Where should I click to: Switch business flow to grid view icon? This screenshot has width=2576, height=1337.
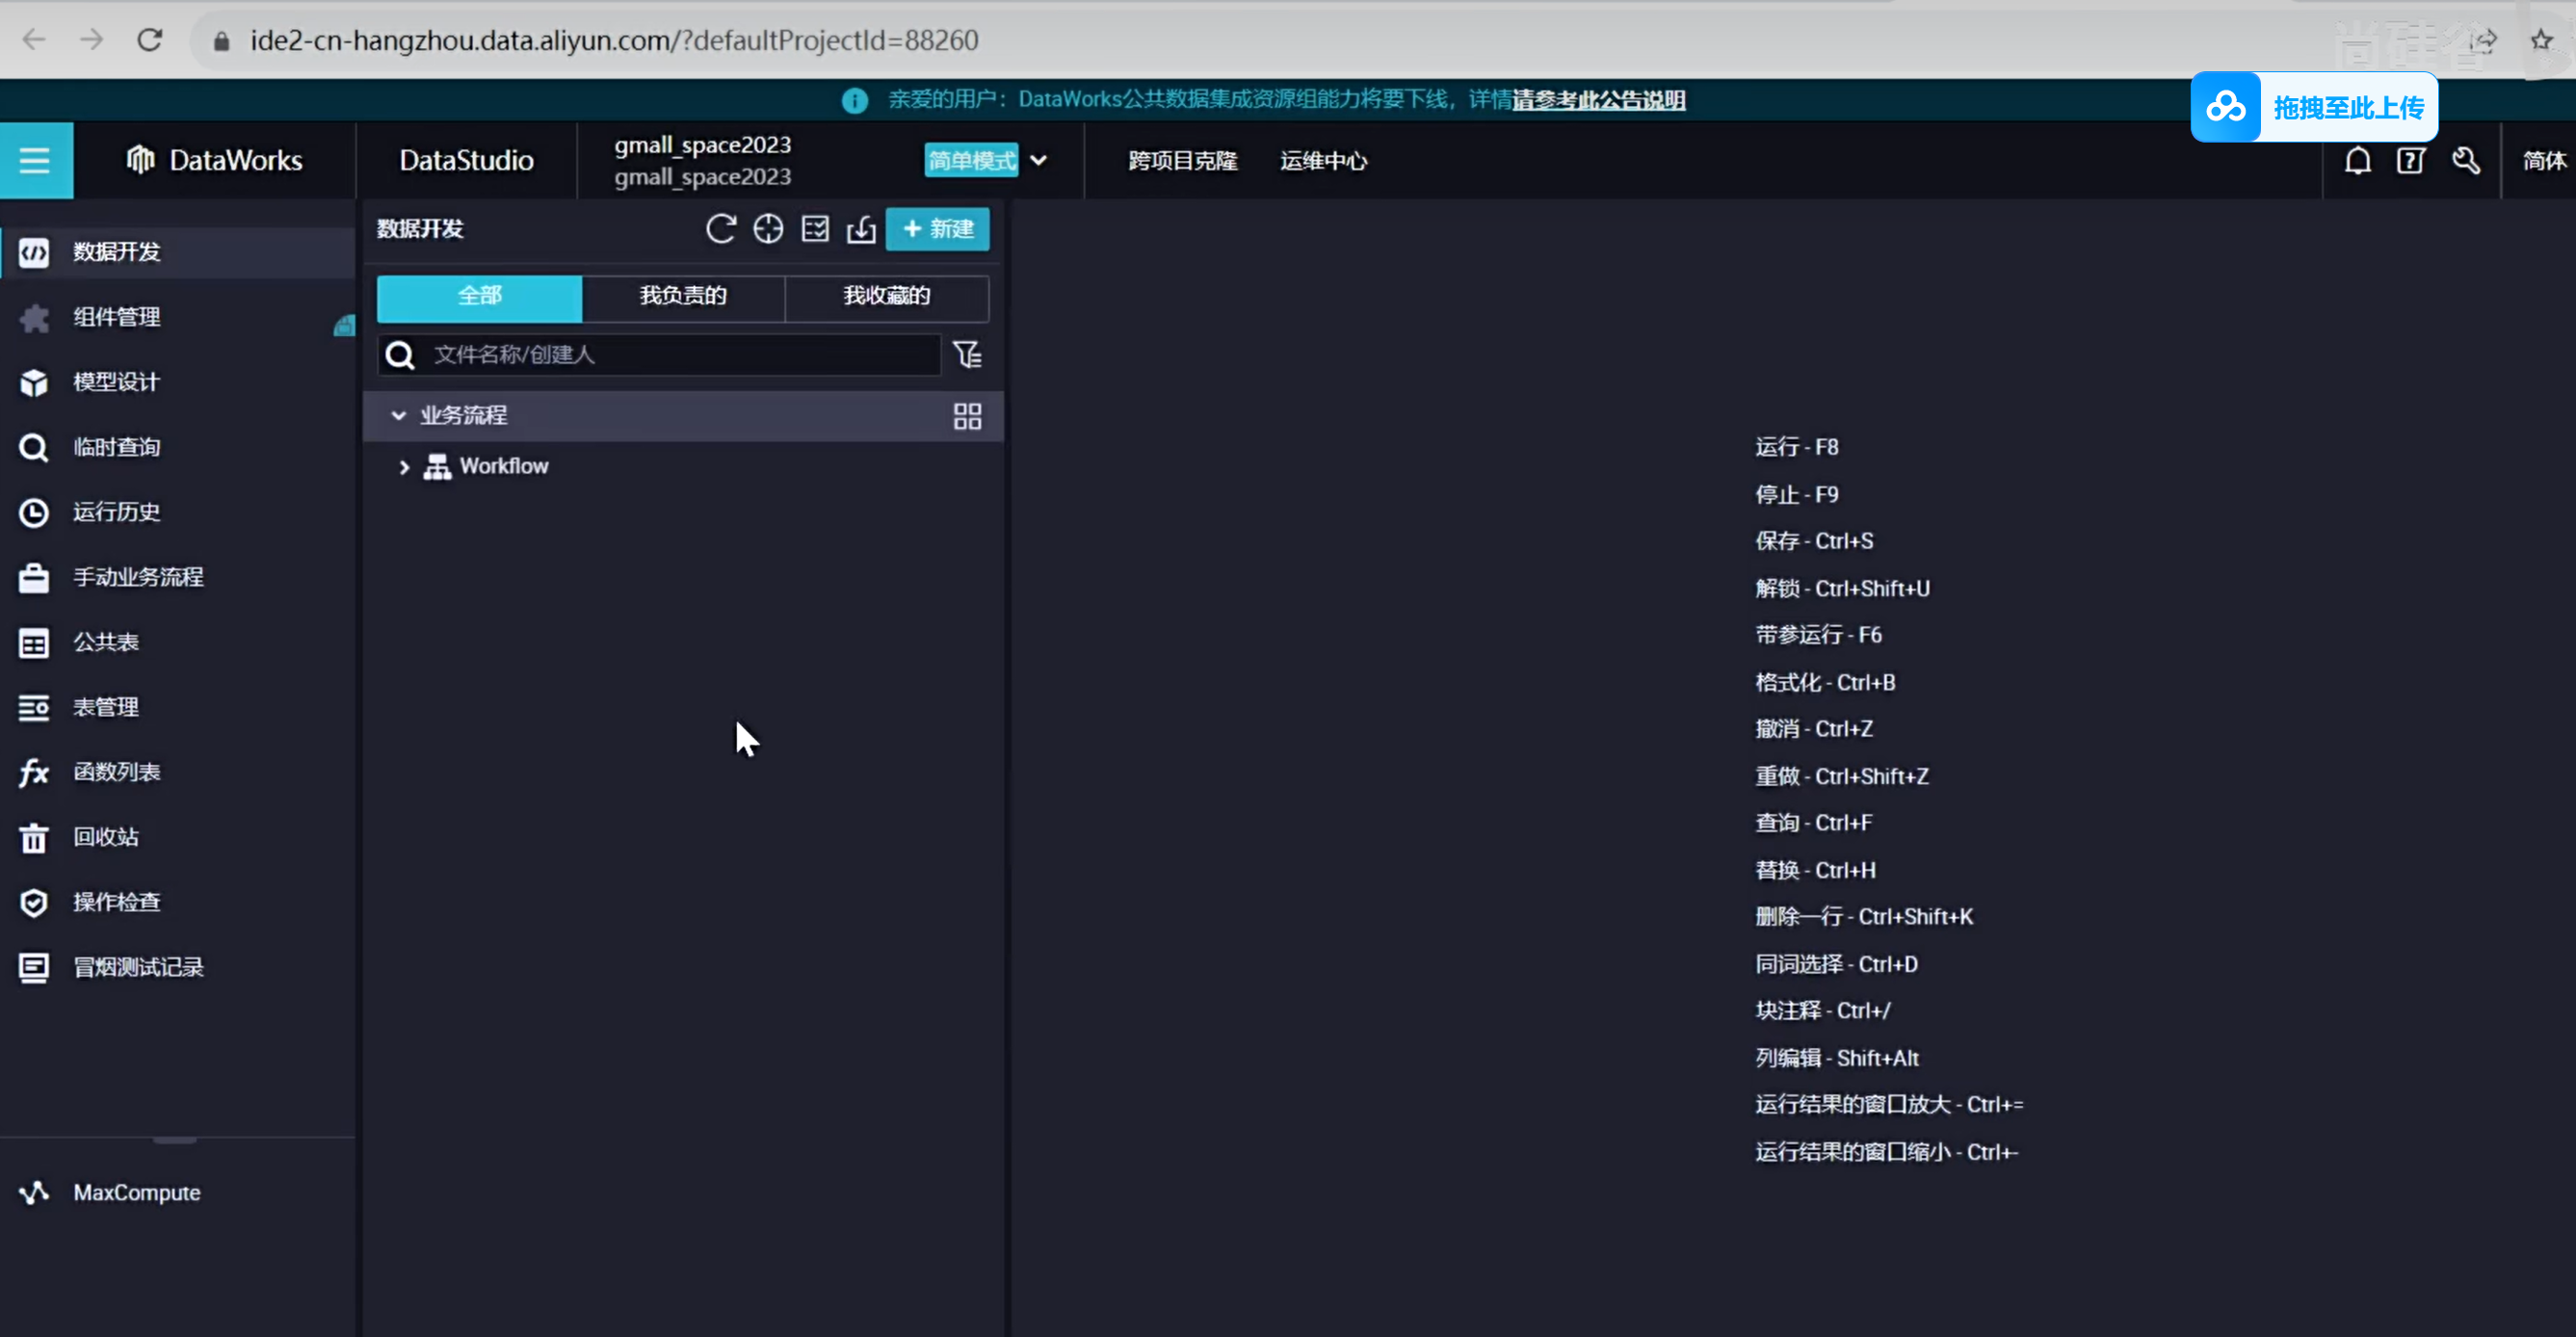click(967, 416)
